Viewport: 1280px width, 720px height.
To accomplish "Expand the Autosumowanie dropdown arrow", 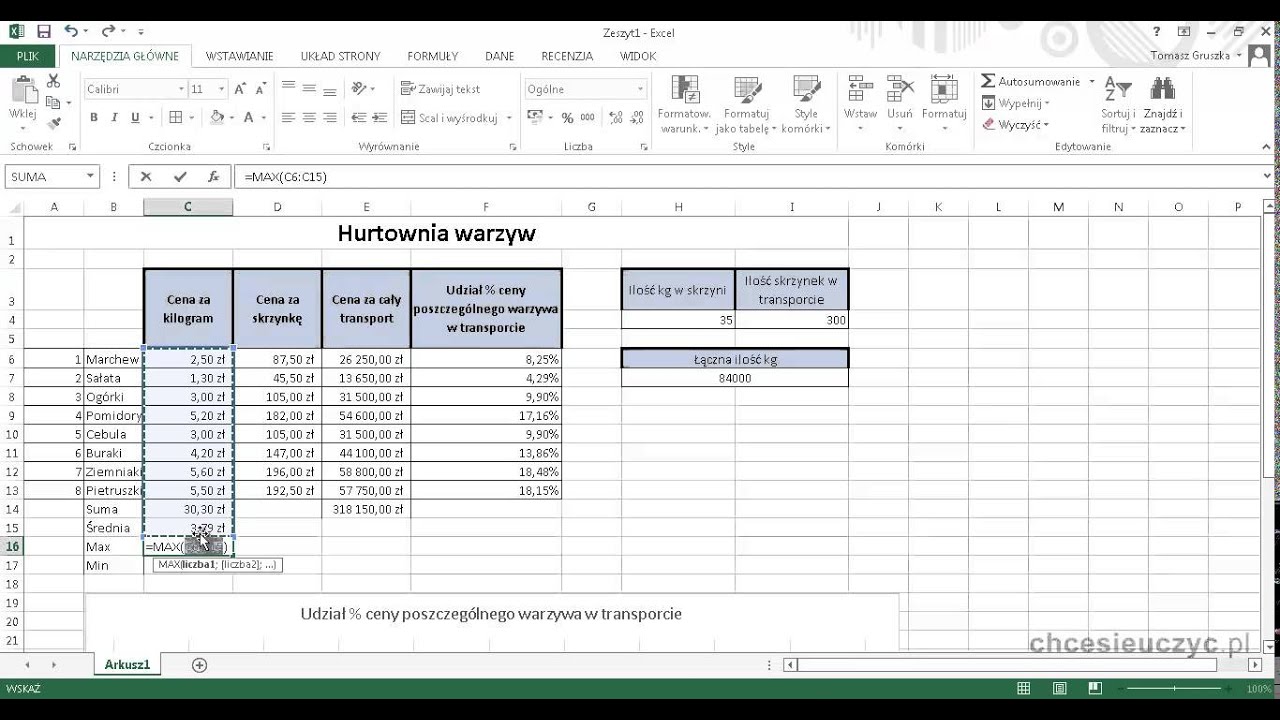I will [x=1092, y=81].
